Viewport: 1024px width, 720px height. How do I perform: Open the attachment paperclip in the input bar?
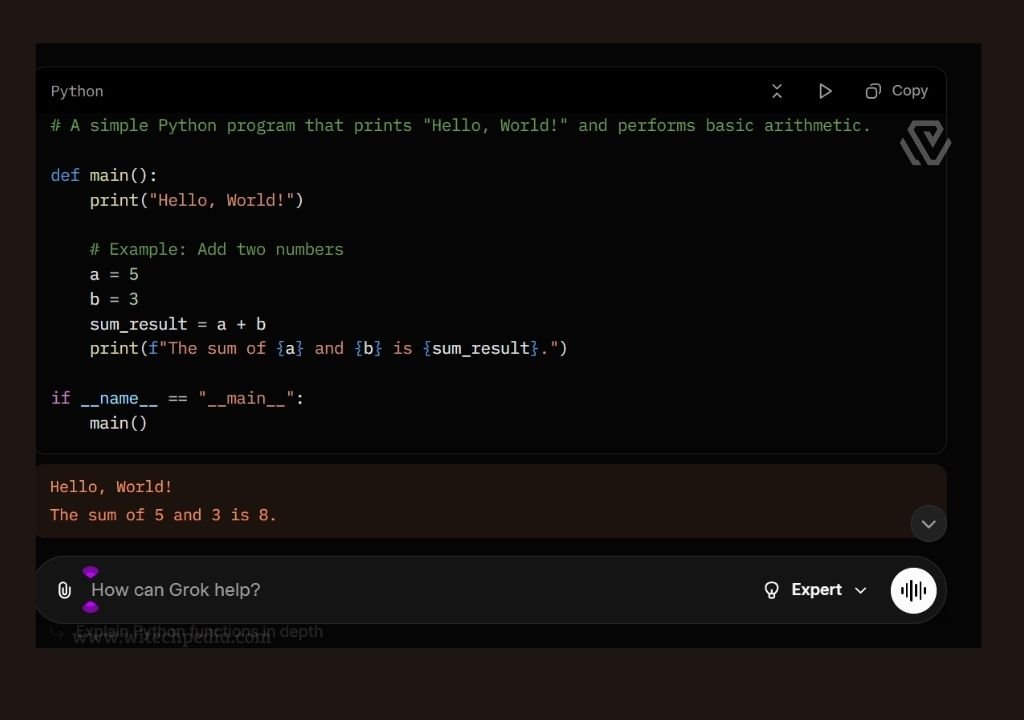[65, 590]
